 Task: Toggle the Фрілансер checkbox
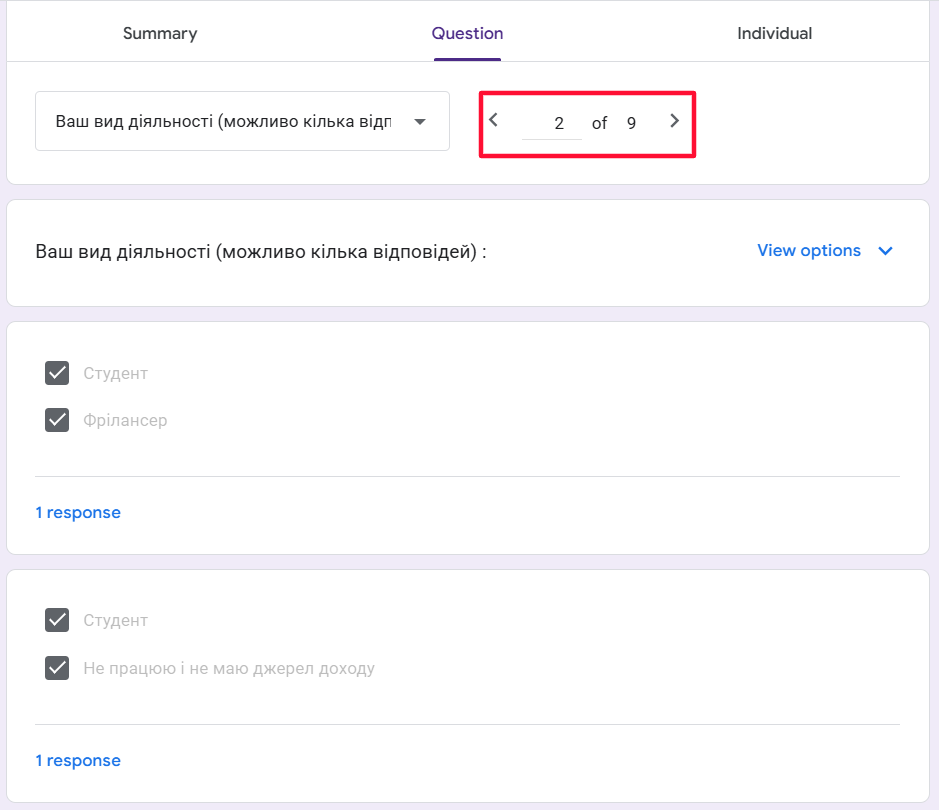coord(57,420)
